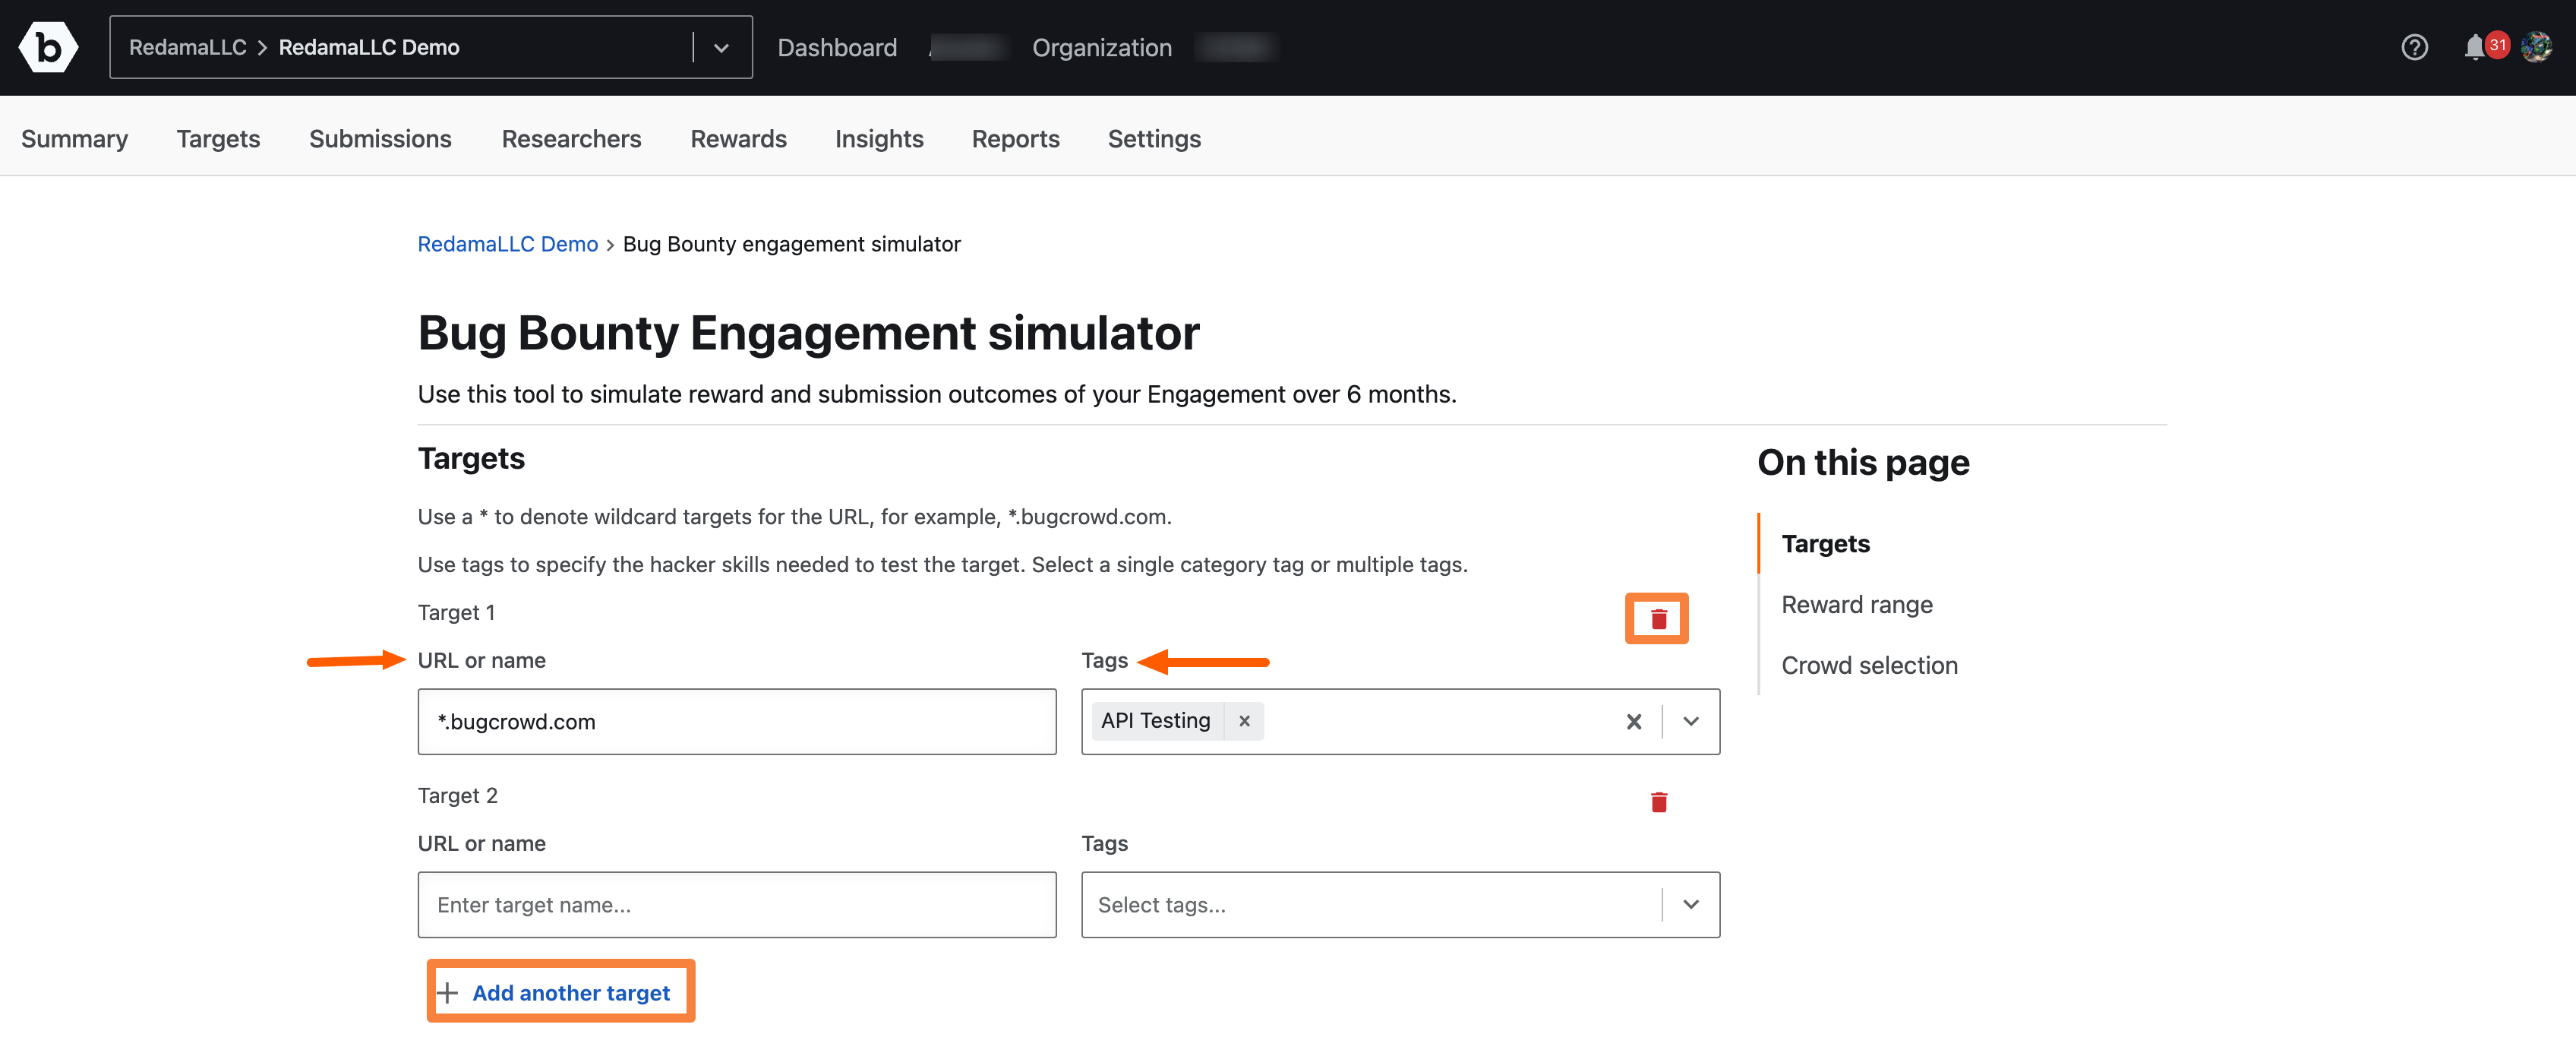The width and height of the screenshot is (2576, 1053).
Task: Follow the RedamaLLC Demo breadcrumb link
Action: (x=507, y=244)
